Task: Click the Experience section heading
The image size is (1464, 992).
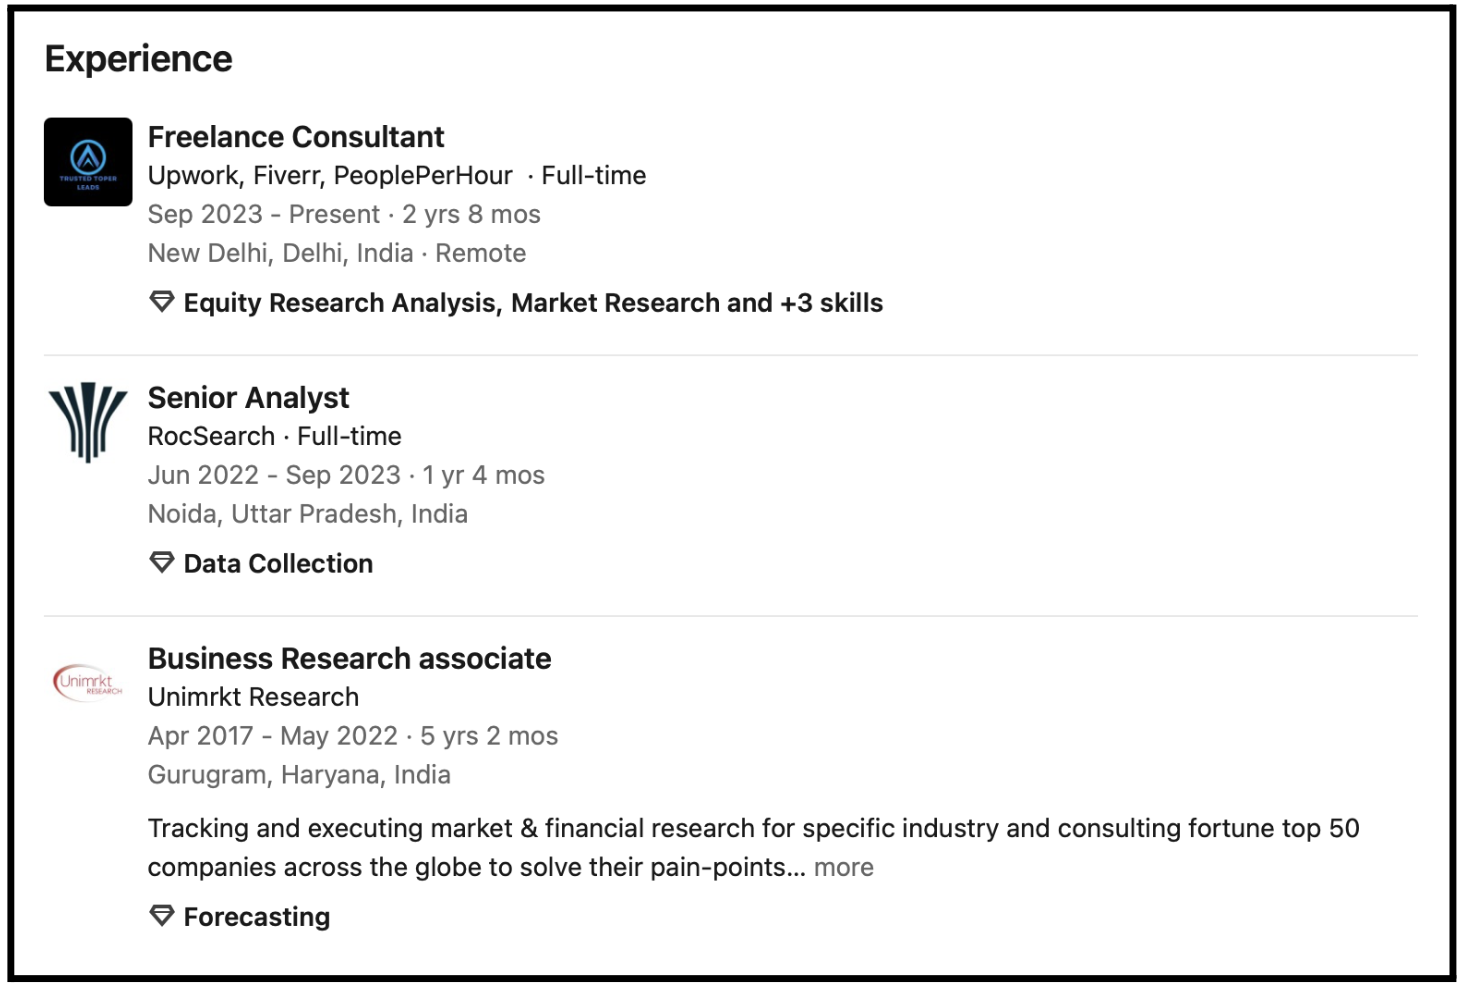Action: [x=139, y=59]
